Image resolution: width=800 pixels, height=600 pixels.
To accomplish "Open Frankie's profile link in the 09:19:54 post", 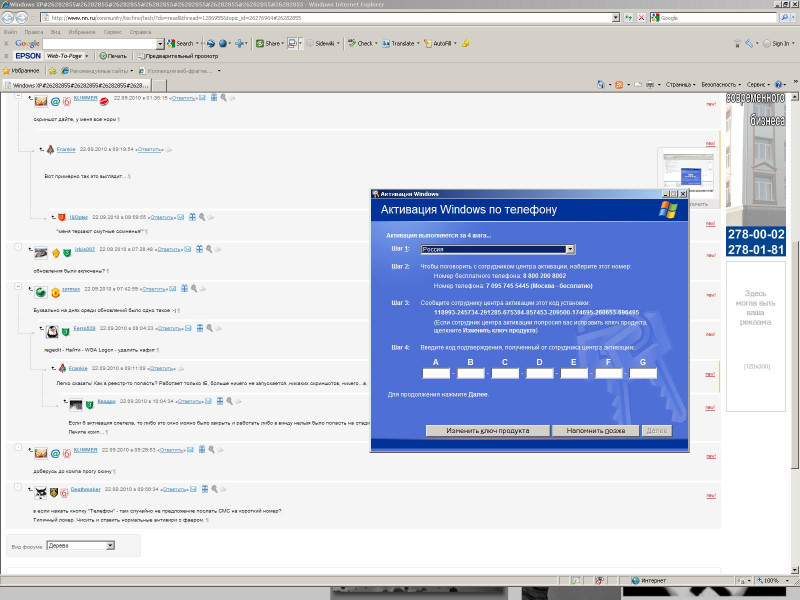I will [66, 149].
